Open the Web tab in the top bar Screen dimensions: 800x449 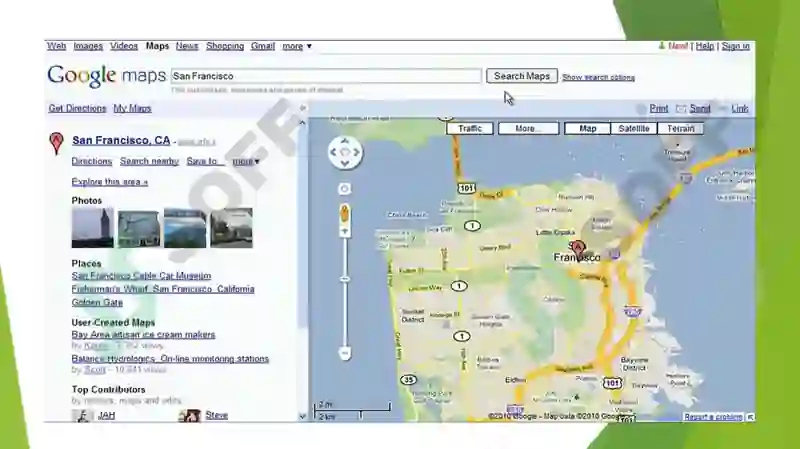[x=56, y=46]
